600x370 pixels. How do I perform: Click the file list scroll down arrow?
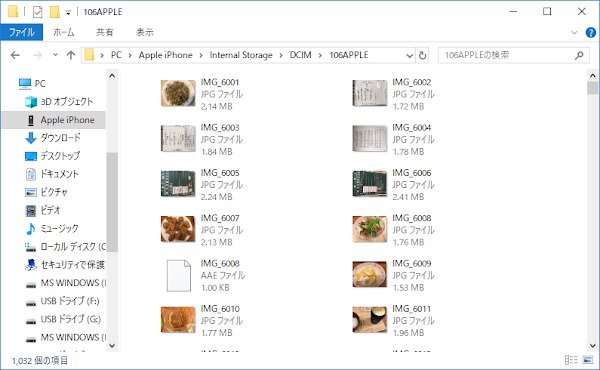coord(592,346)
